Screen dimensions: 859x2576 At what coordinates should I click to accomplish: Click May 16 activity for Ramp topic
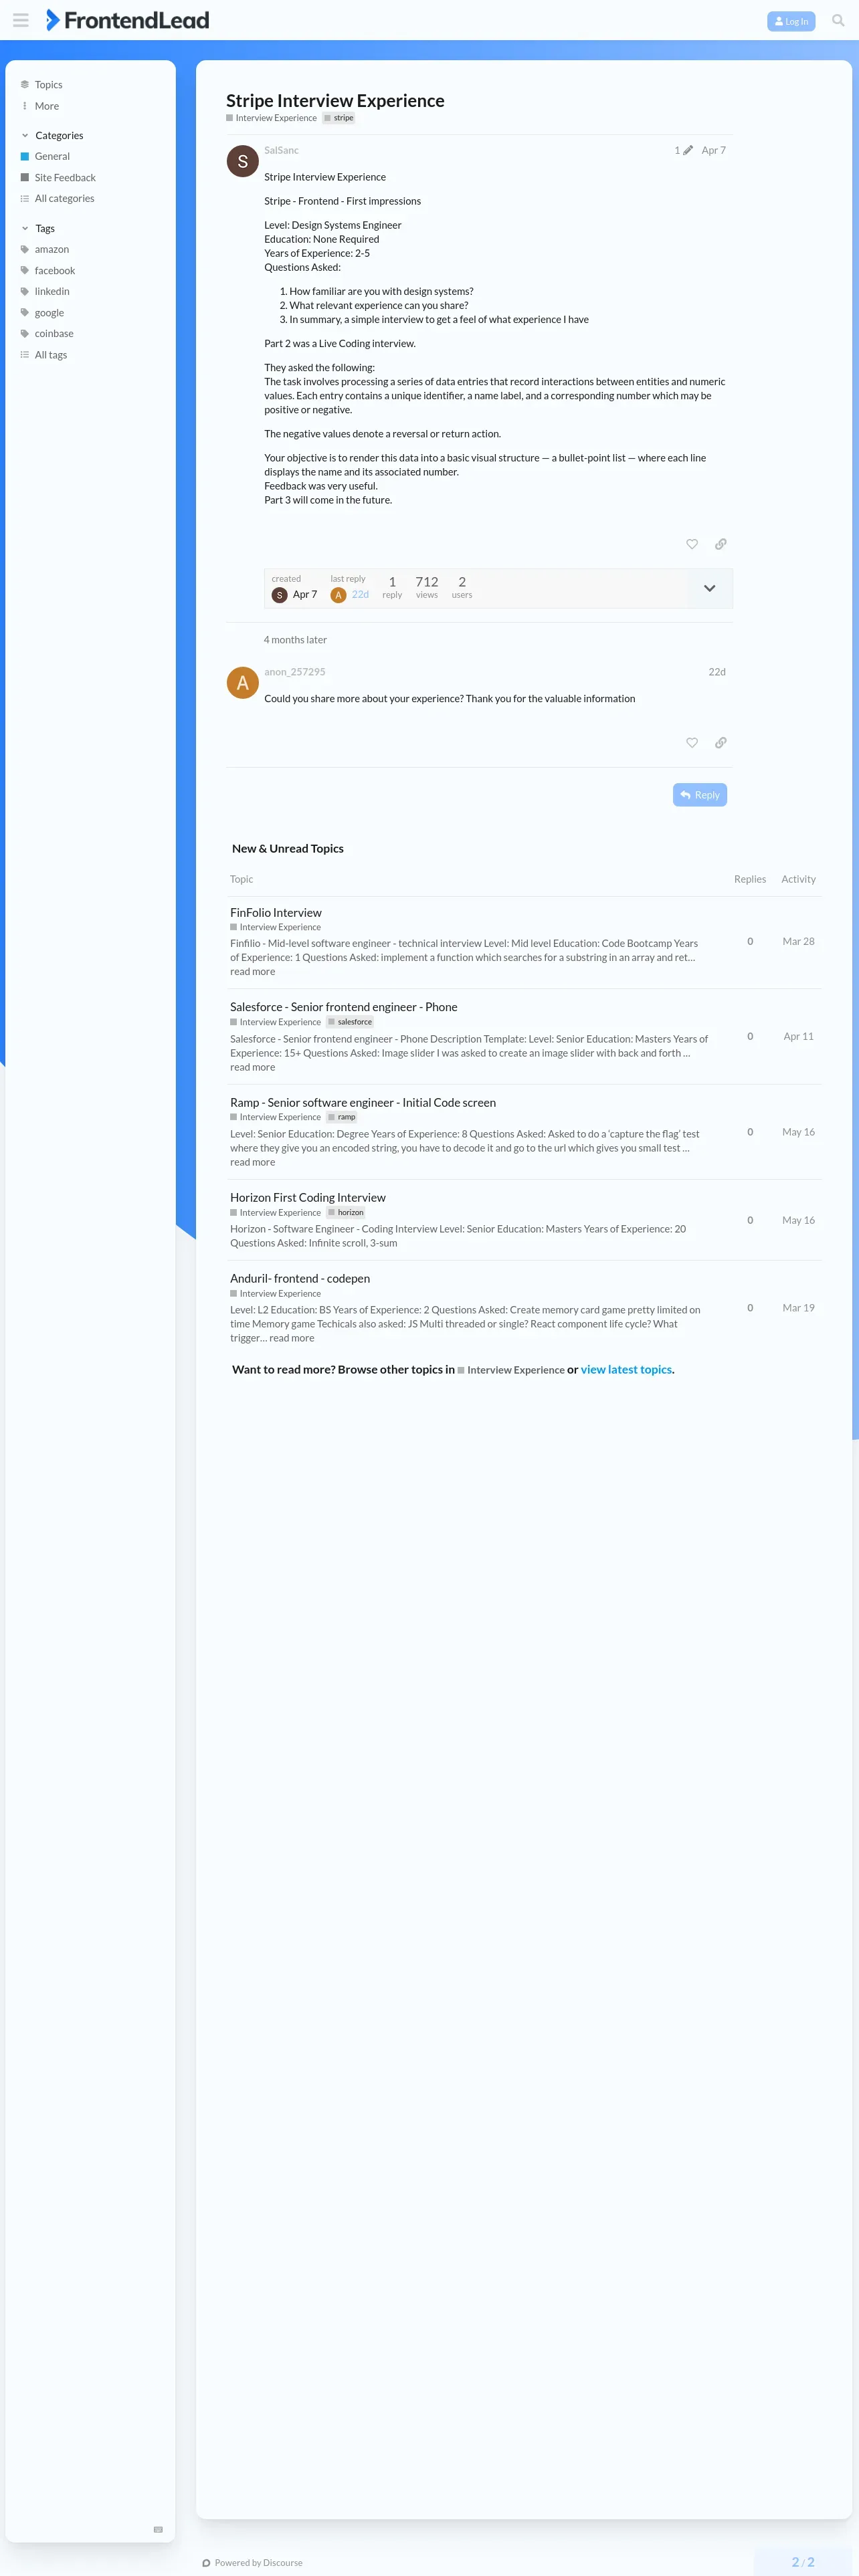798,1132
